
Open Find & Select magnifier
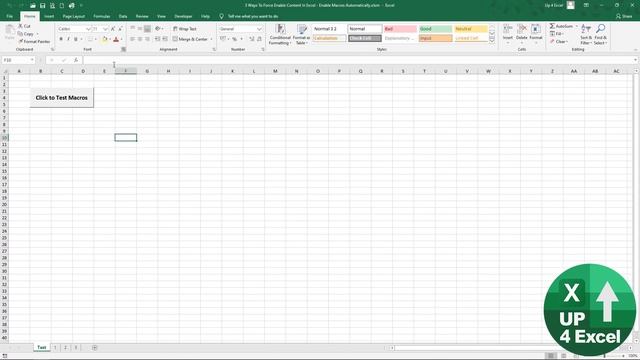tap(600, 34)
